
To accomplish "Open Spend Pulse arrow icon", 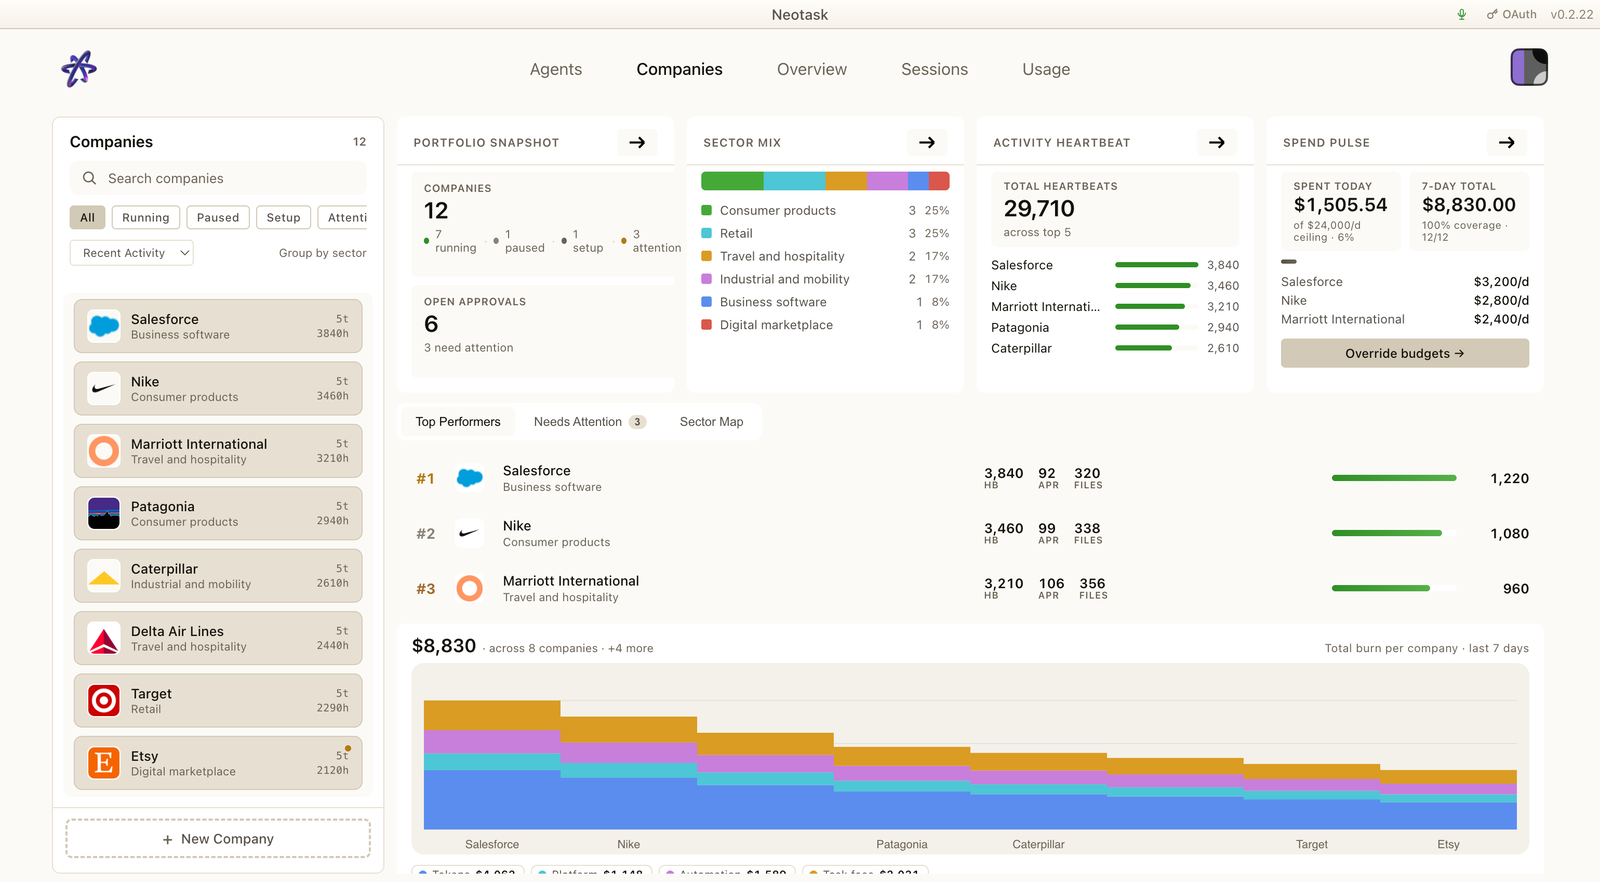I will 1507,143.
